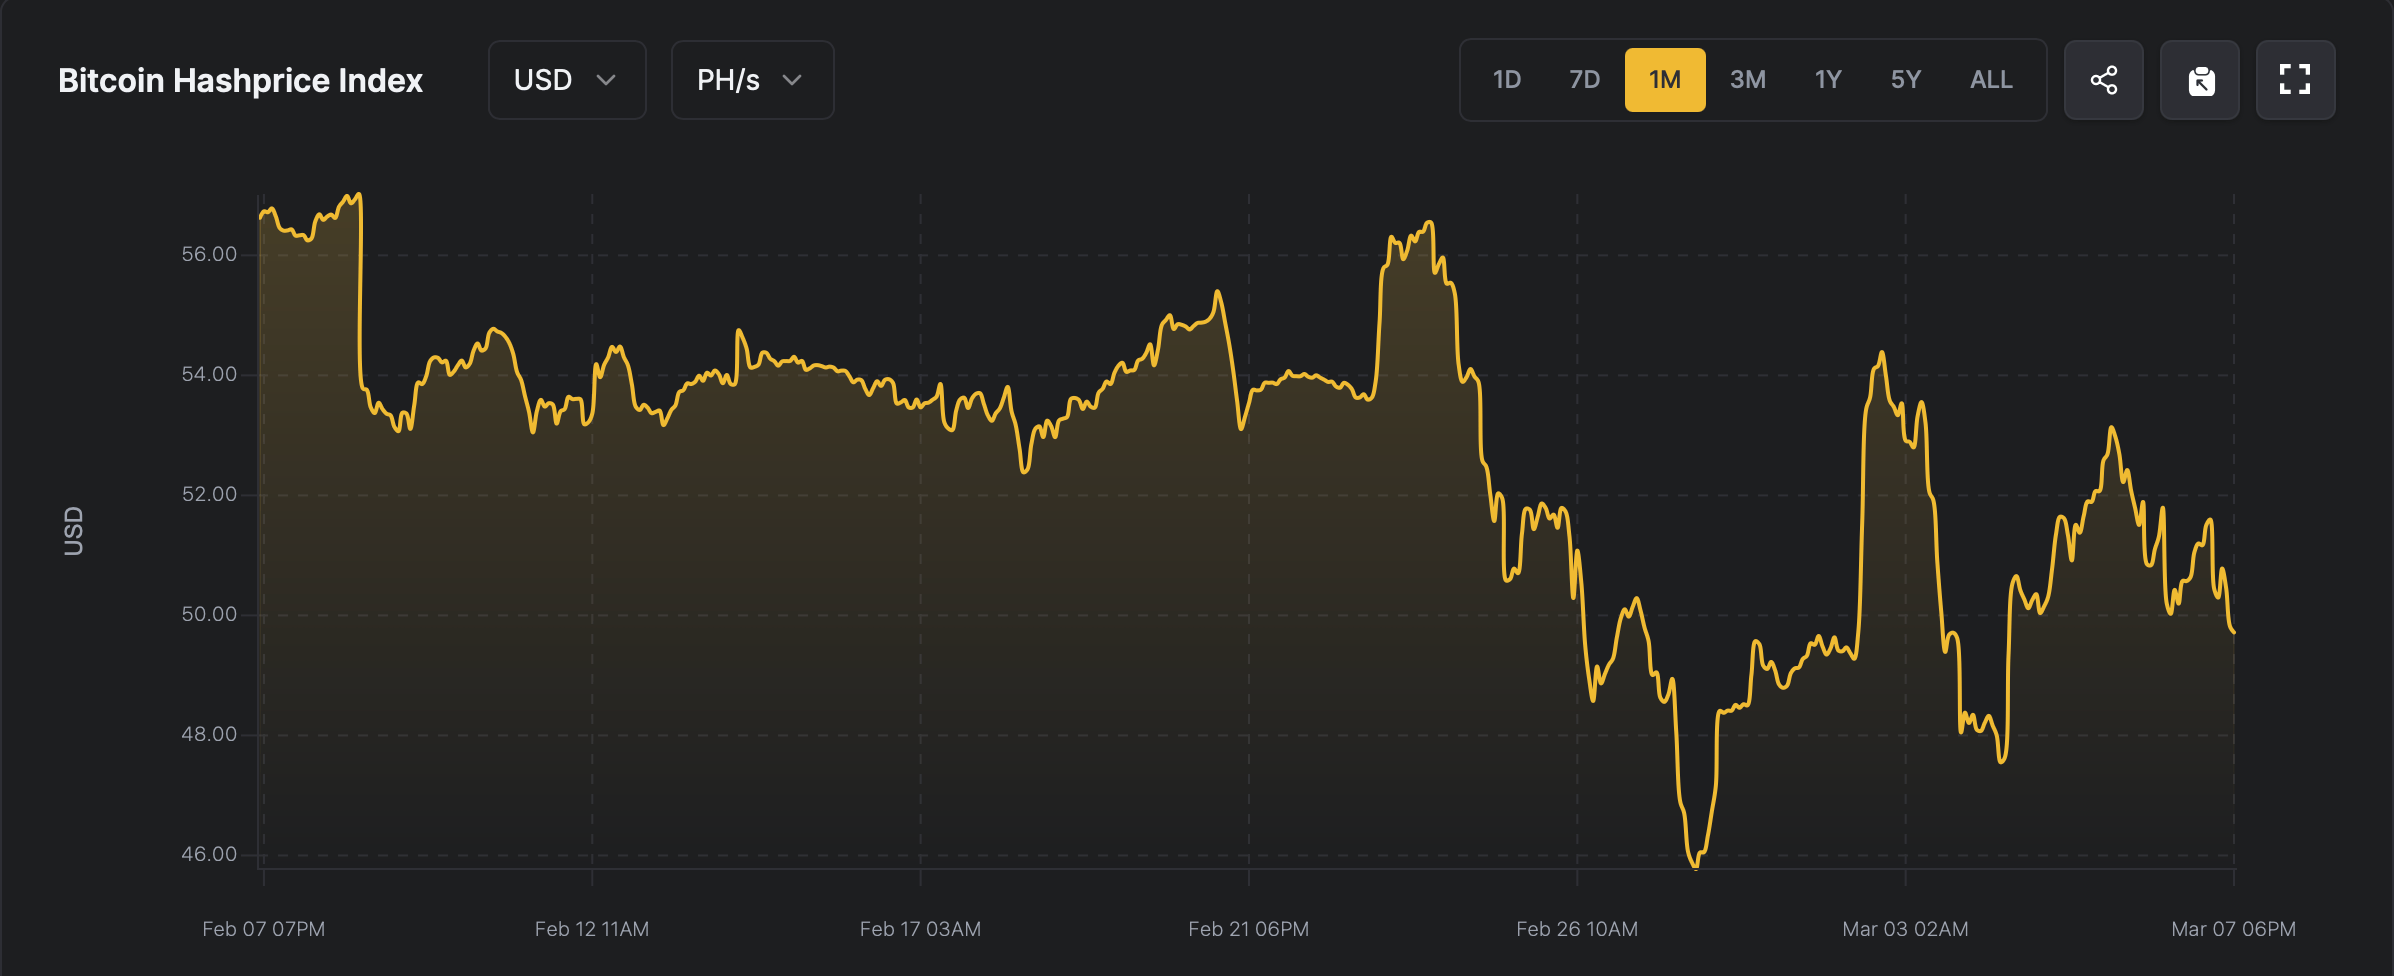
Task: Select the share icon next to timeframe tabs
Action: coord(2104,80)
